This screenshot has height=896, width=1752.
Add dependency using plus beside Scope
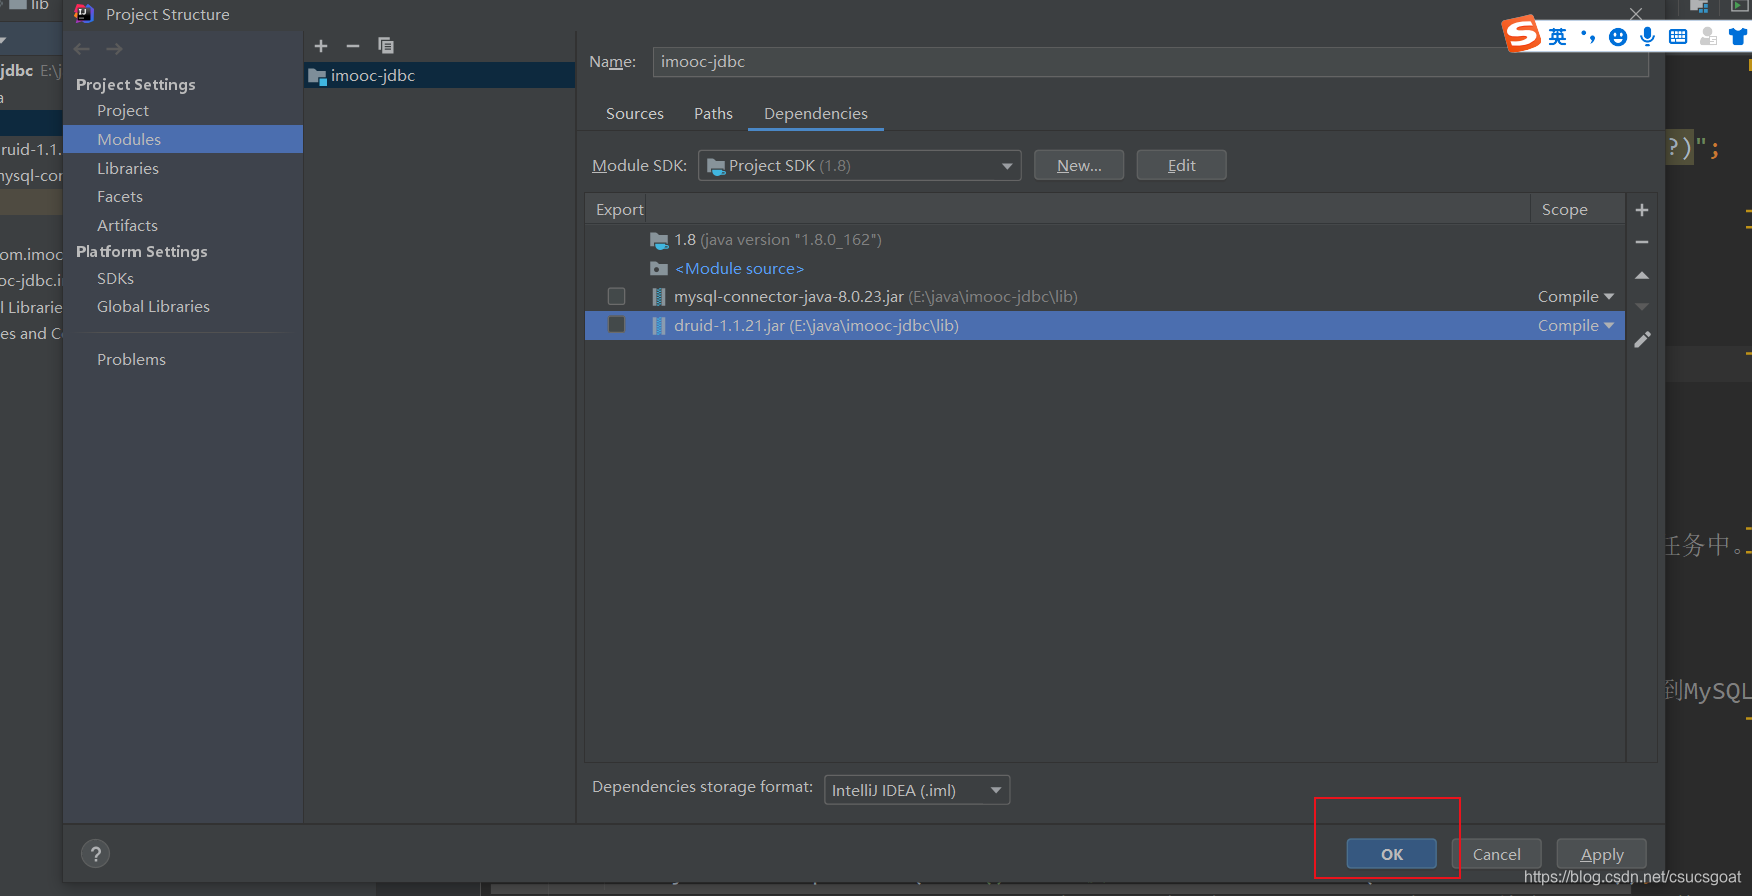pos(1642,210)
